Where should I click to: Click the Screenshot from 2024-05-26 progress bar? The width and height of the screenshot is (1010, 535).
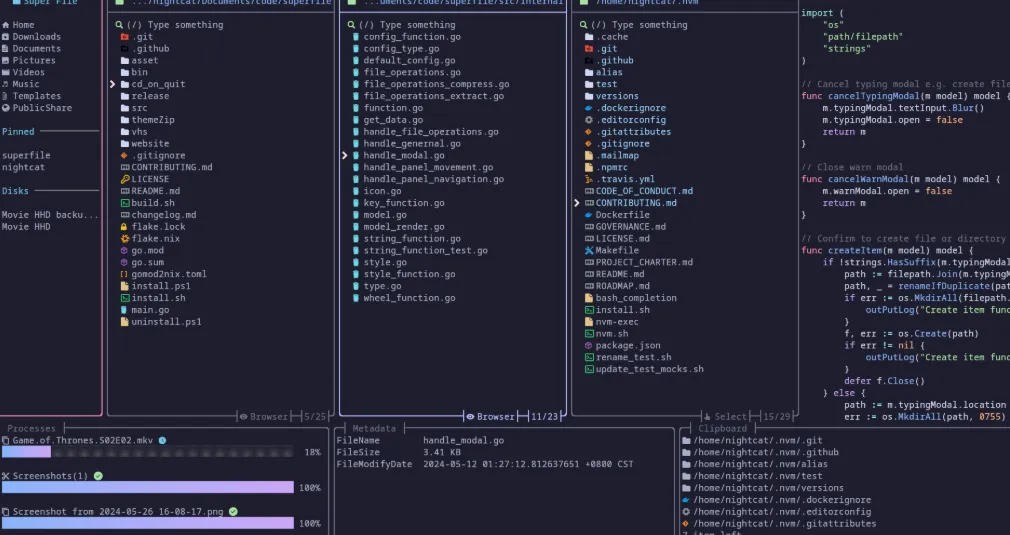pyautogui.click(x=148, y=523)
